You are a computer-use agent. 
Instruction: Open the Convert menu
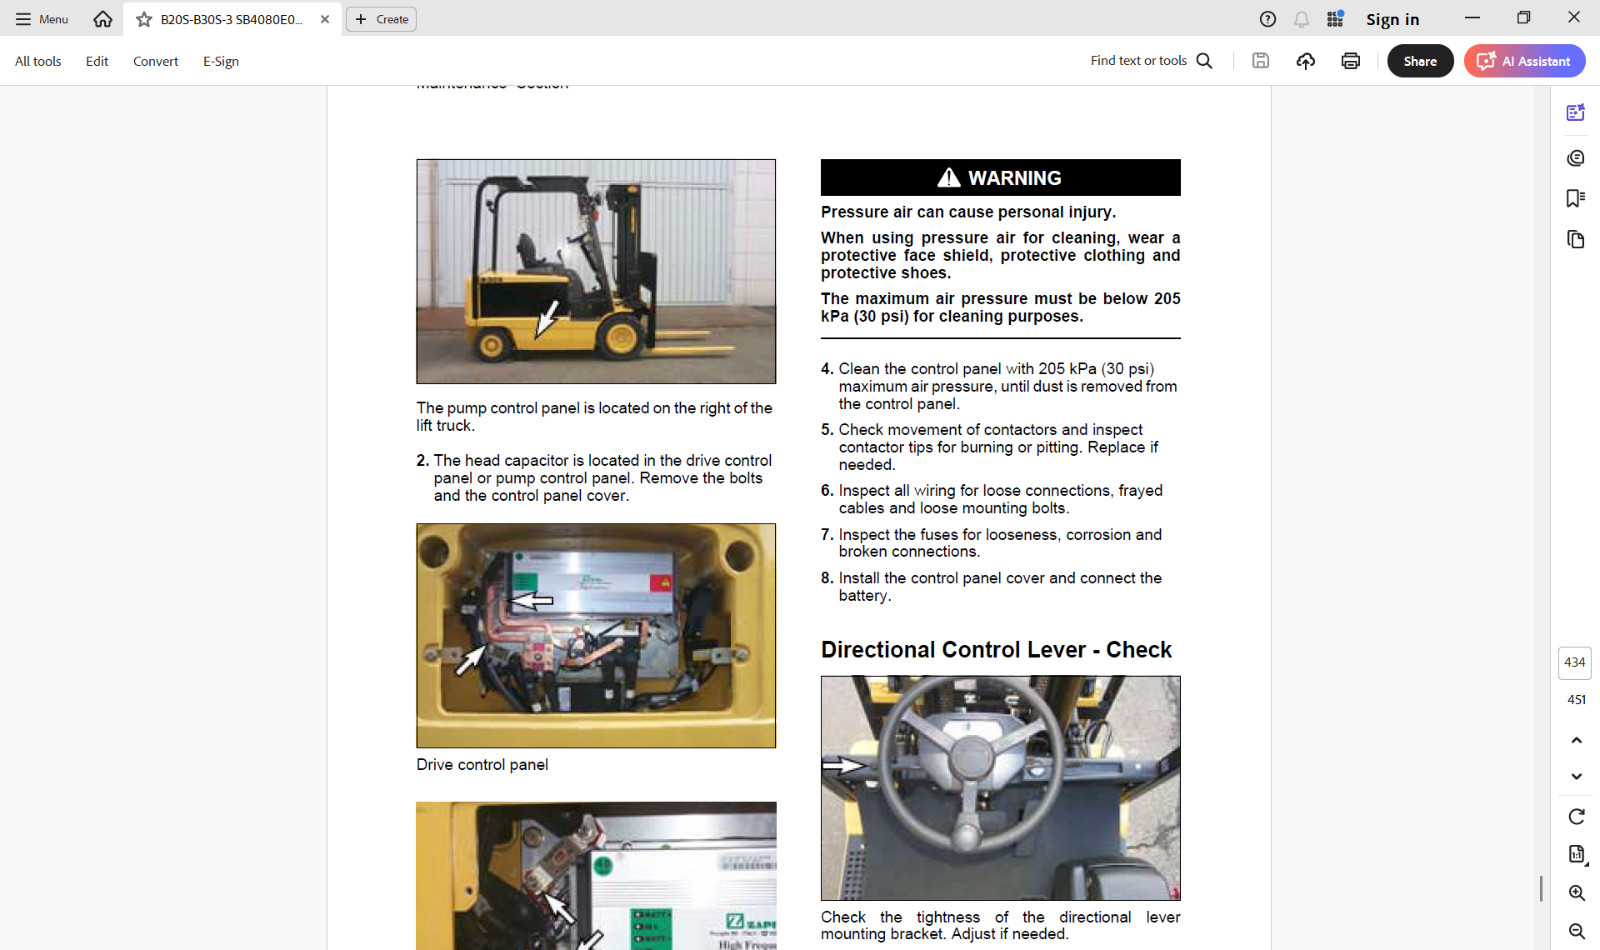pos(156,61)
